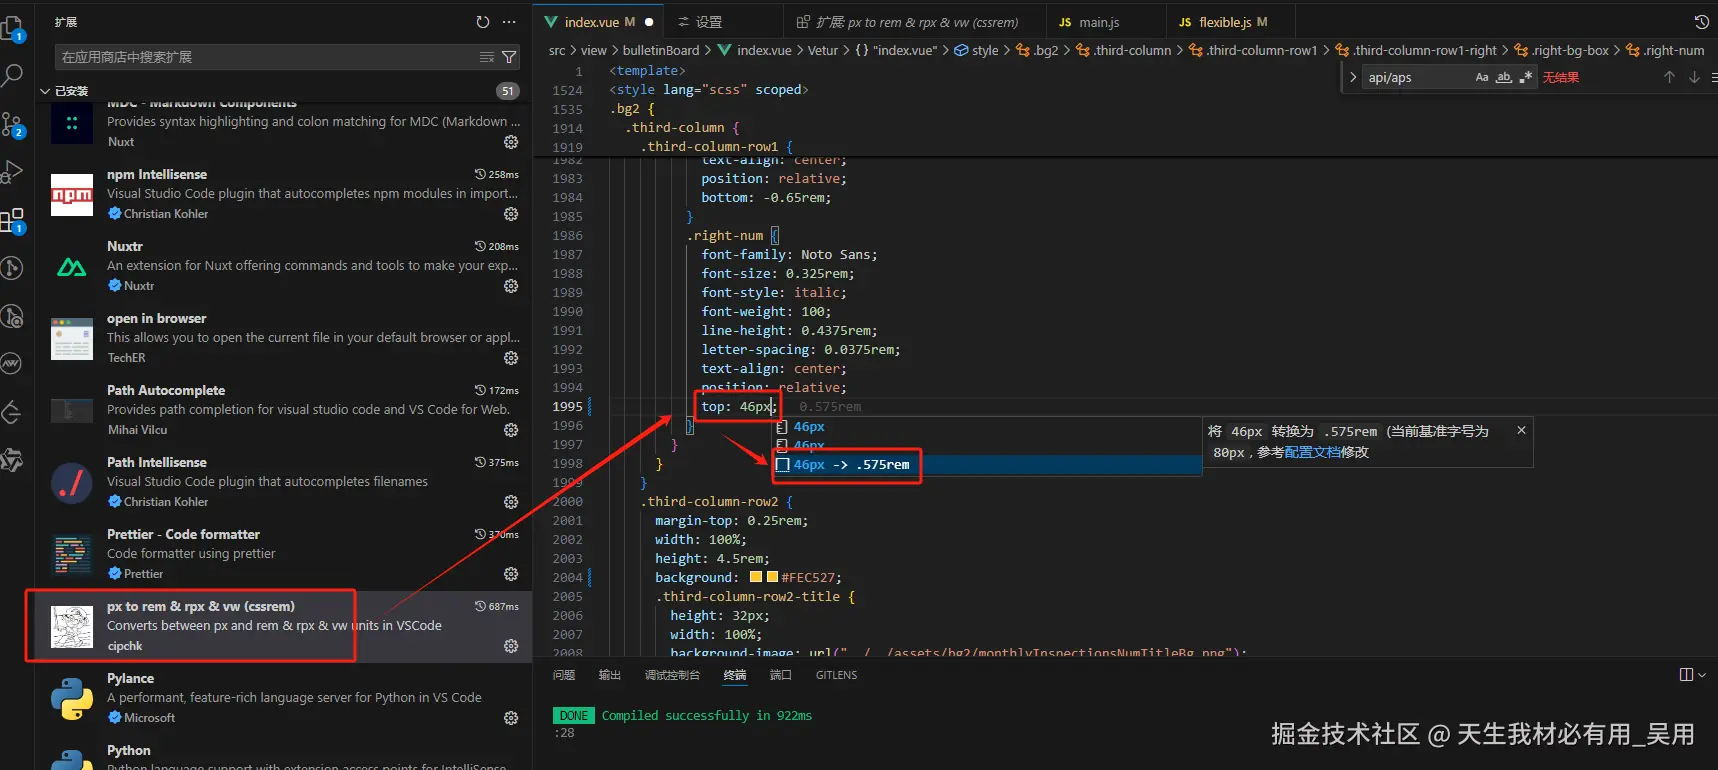Open terminal panel layout dropdown arrow

tap(1702, 675)
